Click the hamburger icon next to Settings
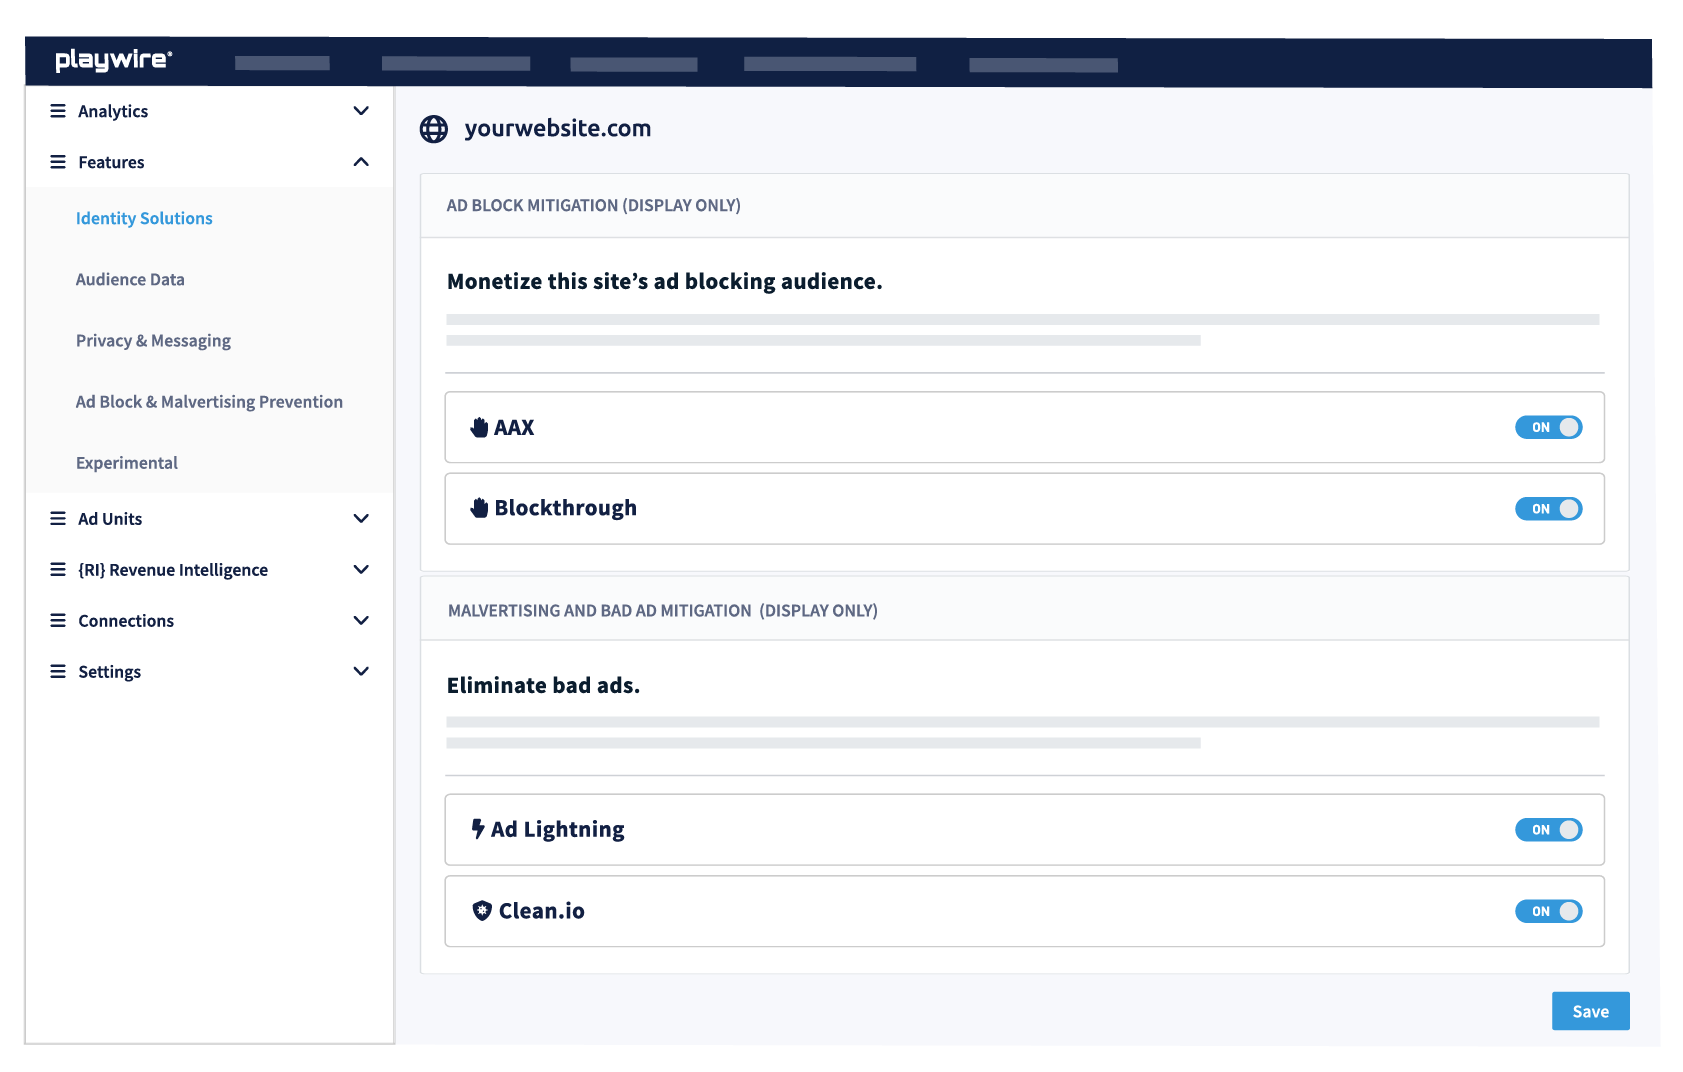This screenshot has height=1072, width=1683. (58, 671)
